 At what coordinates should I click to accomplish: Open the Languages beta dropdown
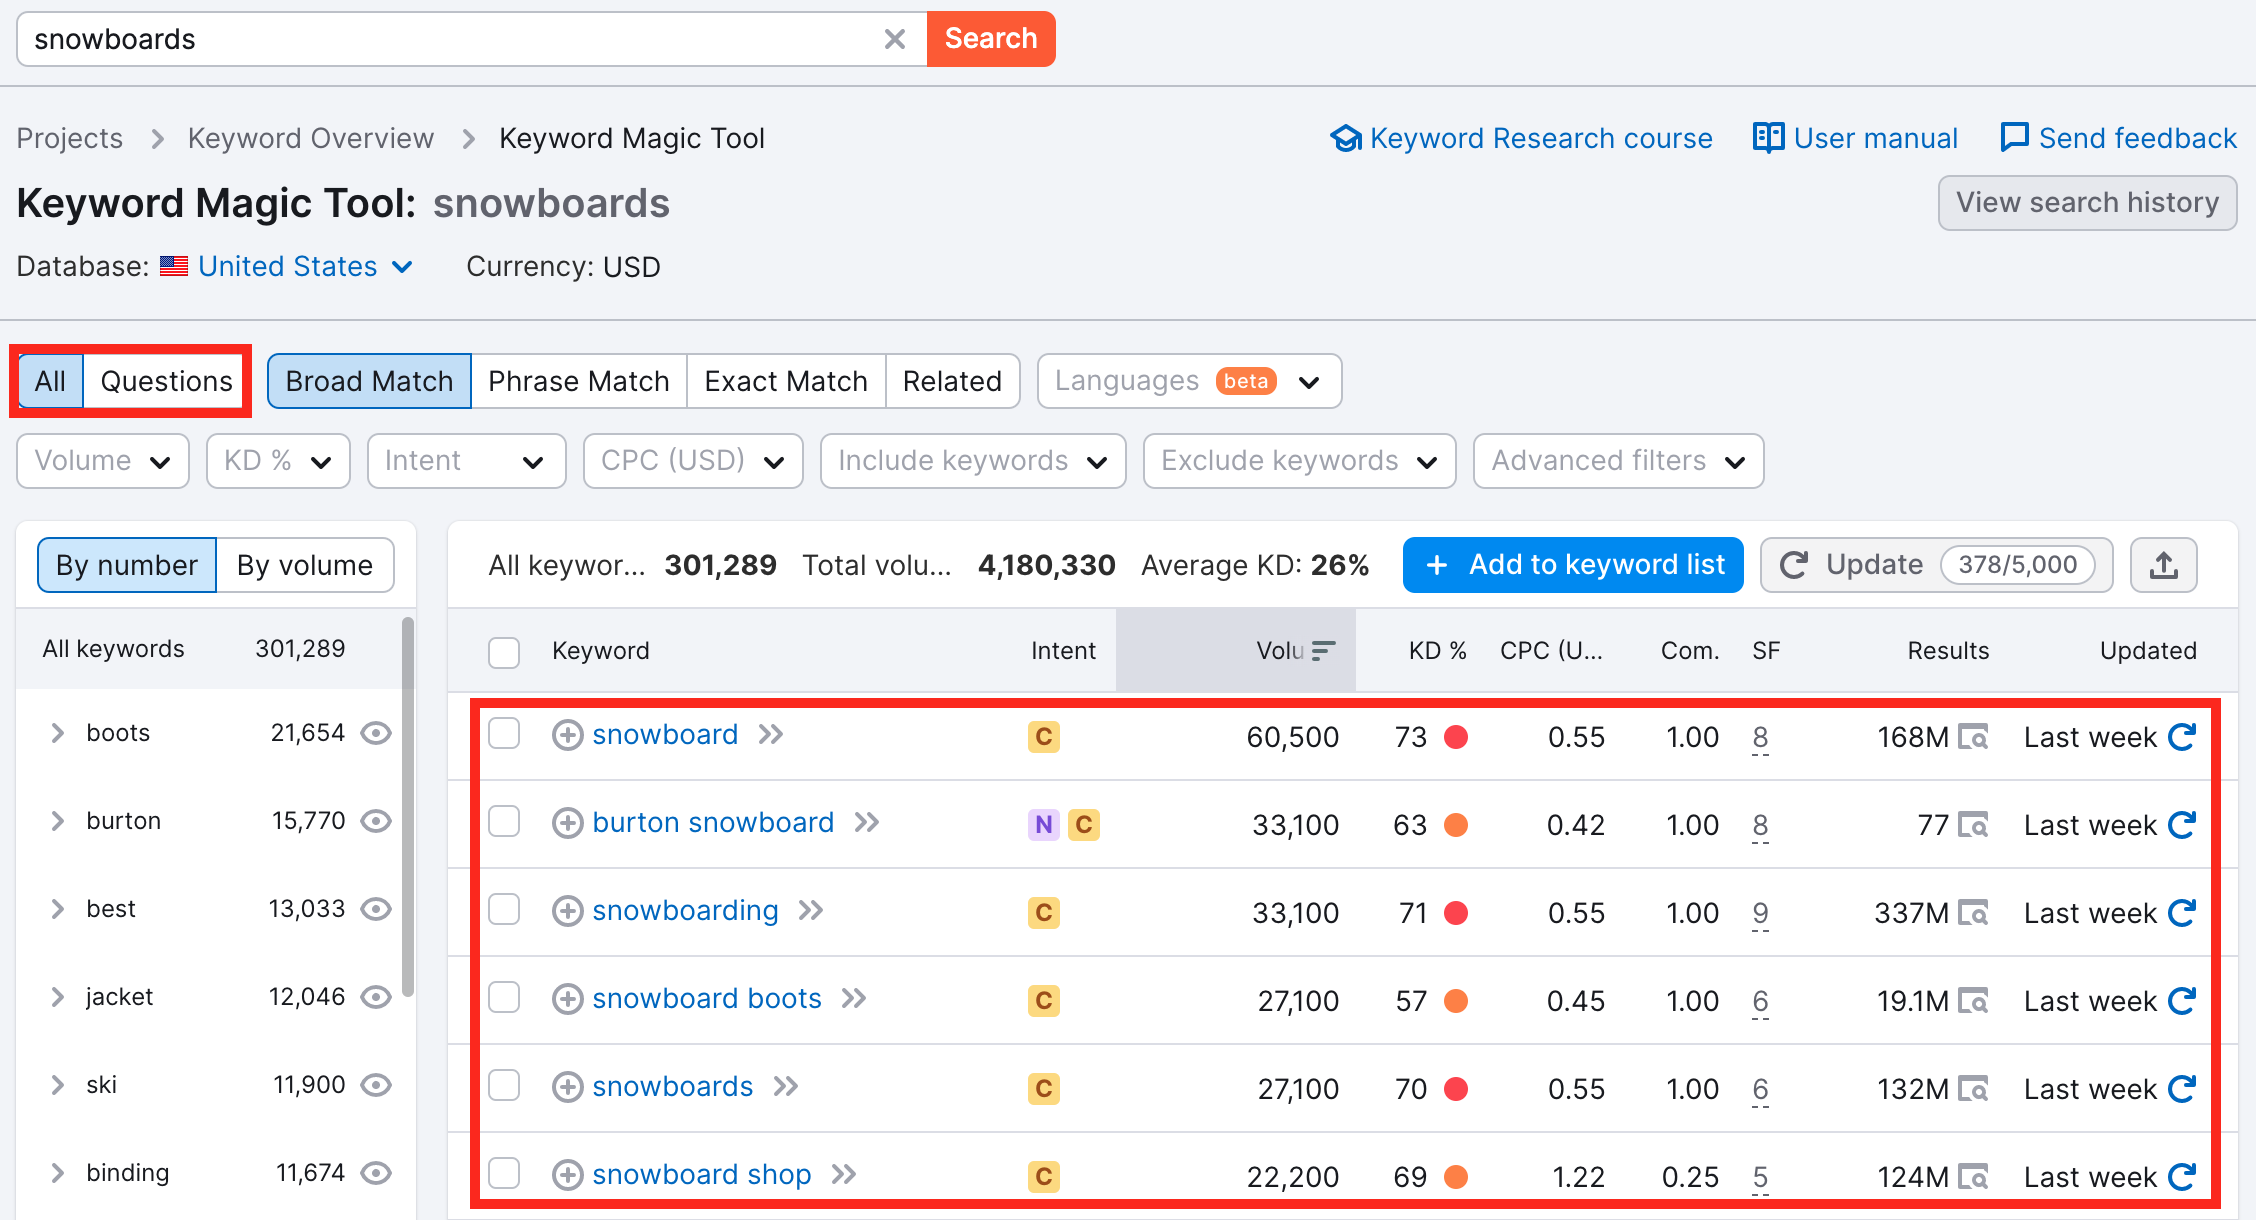(x=1189, y=381)
